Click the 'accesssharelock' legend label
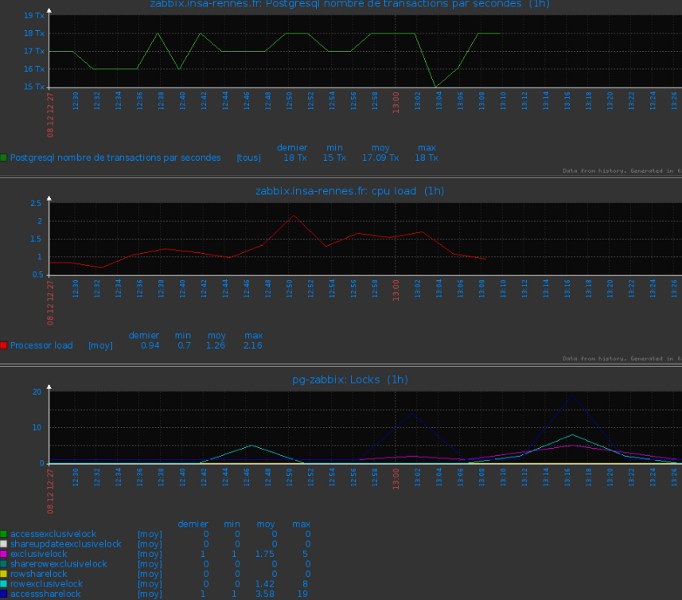The height and width of the screenshot is (600, 682). pos(45,594)
